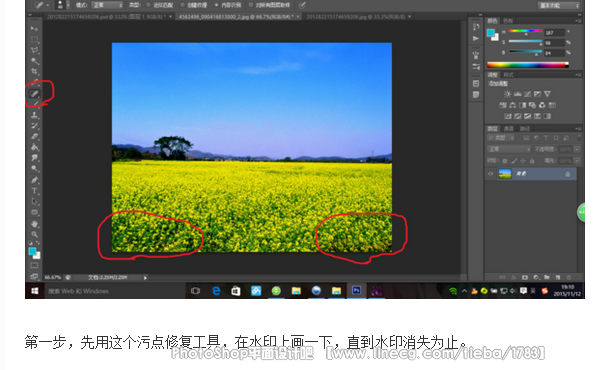Click the Hue slider in Color panel
Image resolution: width=595 pixels, height=370 pixels.
(525, 31)
